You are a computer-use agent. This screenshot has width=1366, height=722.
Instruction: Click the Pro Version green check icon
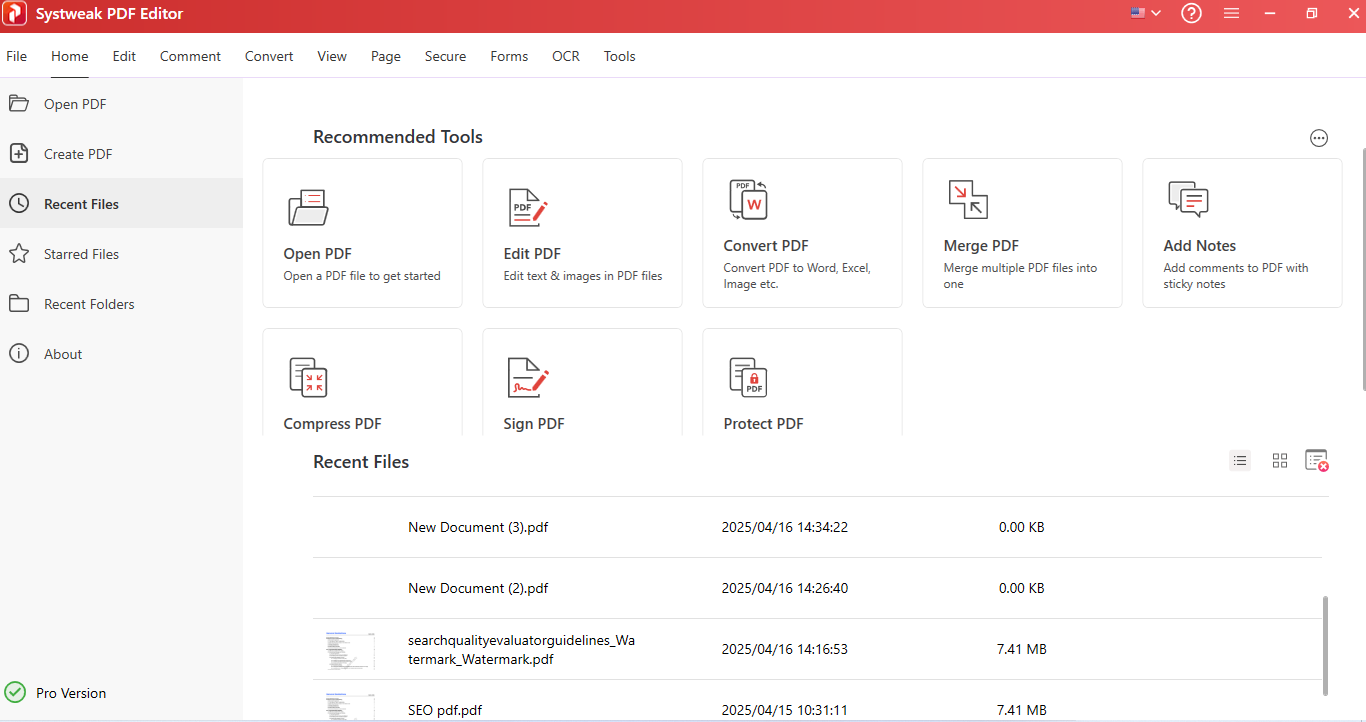15,692
